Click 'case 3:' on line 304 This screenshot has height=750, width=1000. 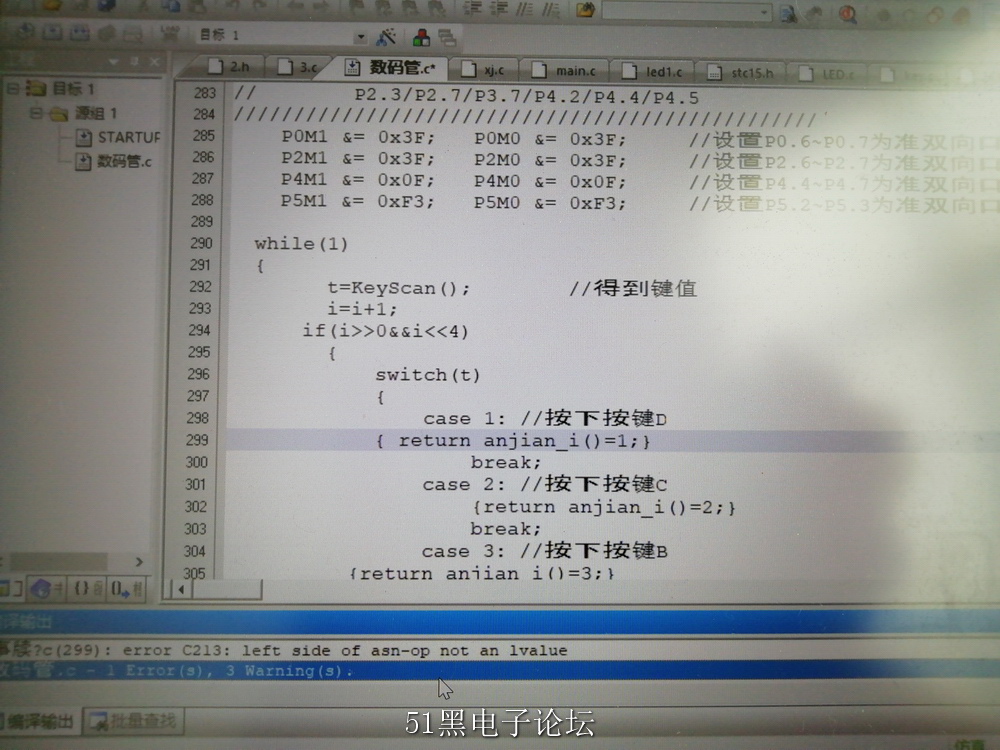point(462,551)
